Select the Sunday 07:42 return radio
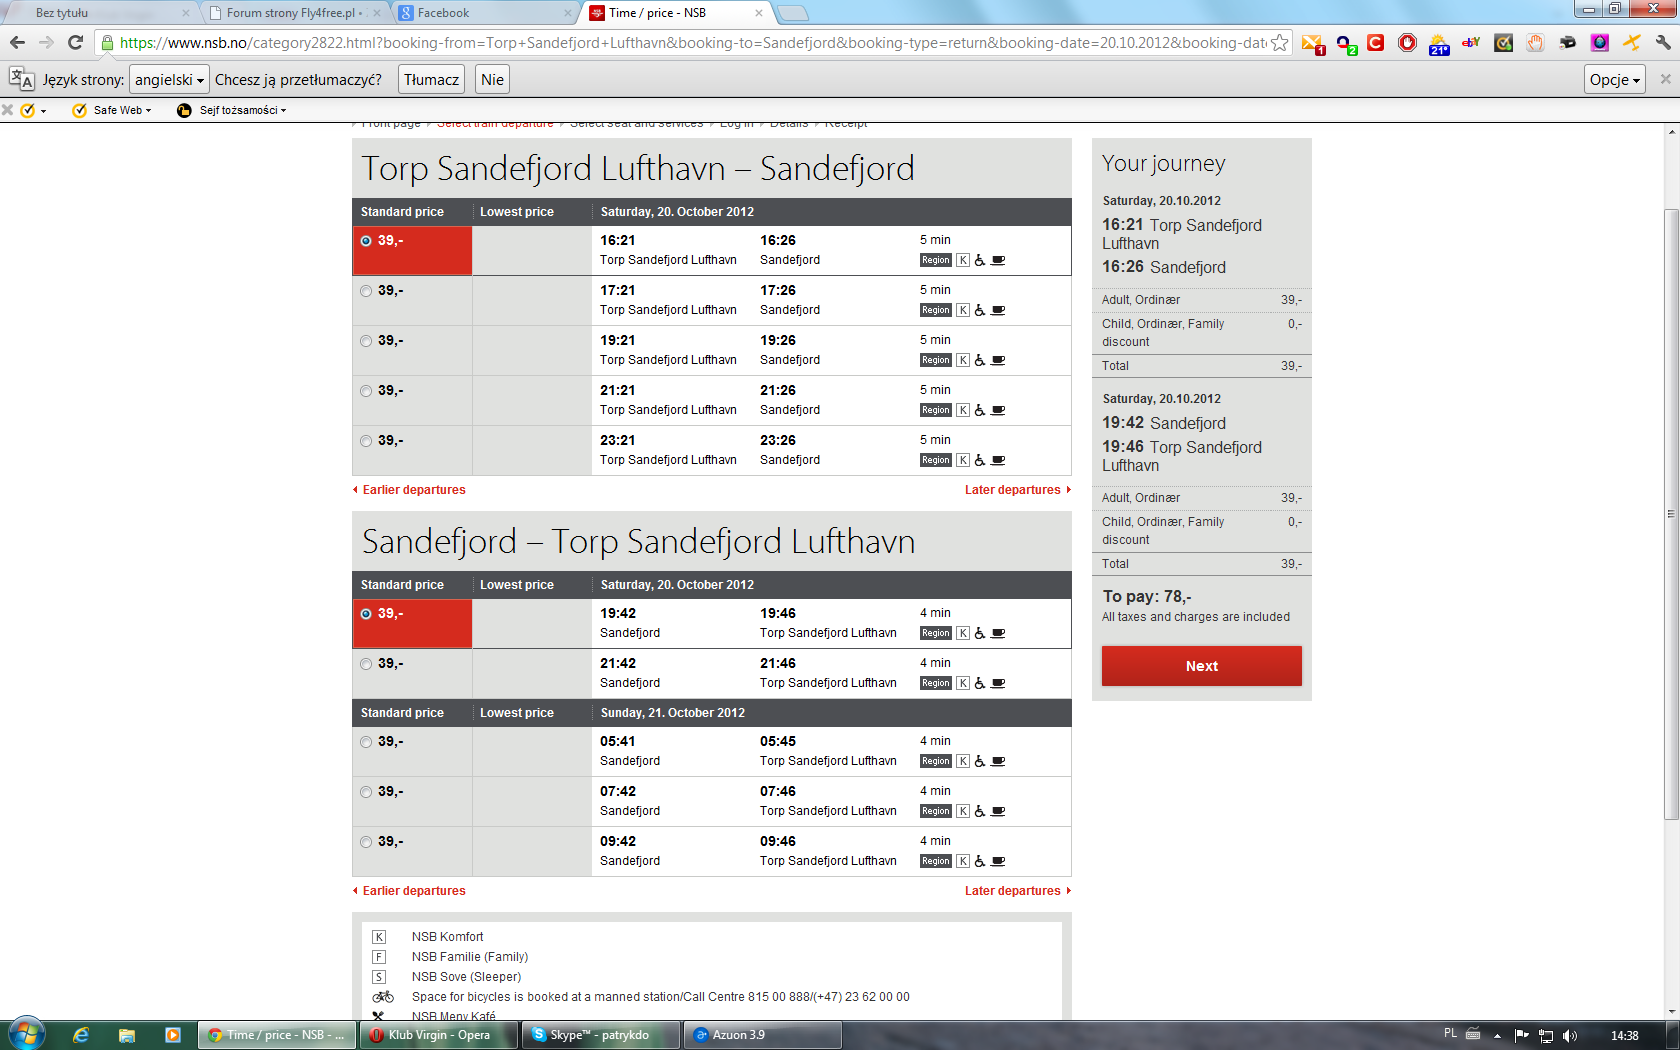Viewport: 1680px width, 1050px height. coord(366,792)
